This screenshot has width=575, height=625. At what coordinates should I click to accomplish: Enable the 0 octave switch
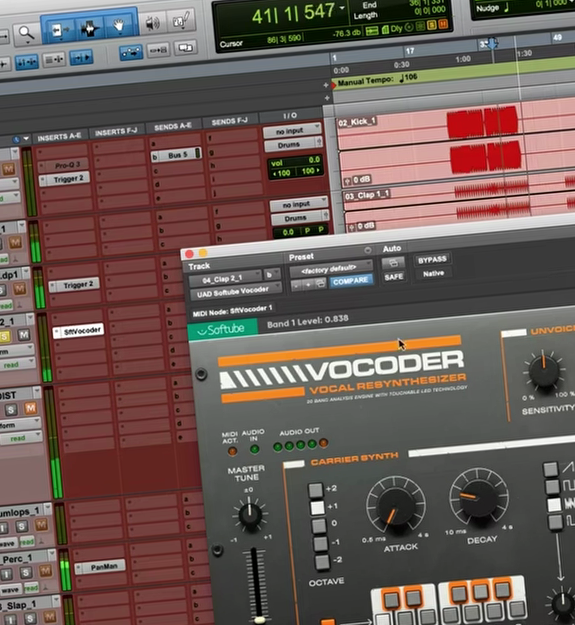coord(319,525)
